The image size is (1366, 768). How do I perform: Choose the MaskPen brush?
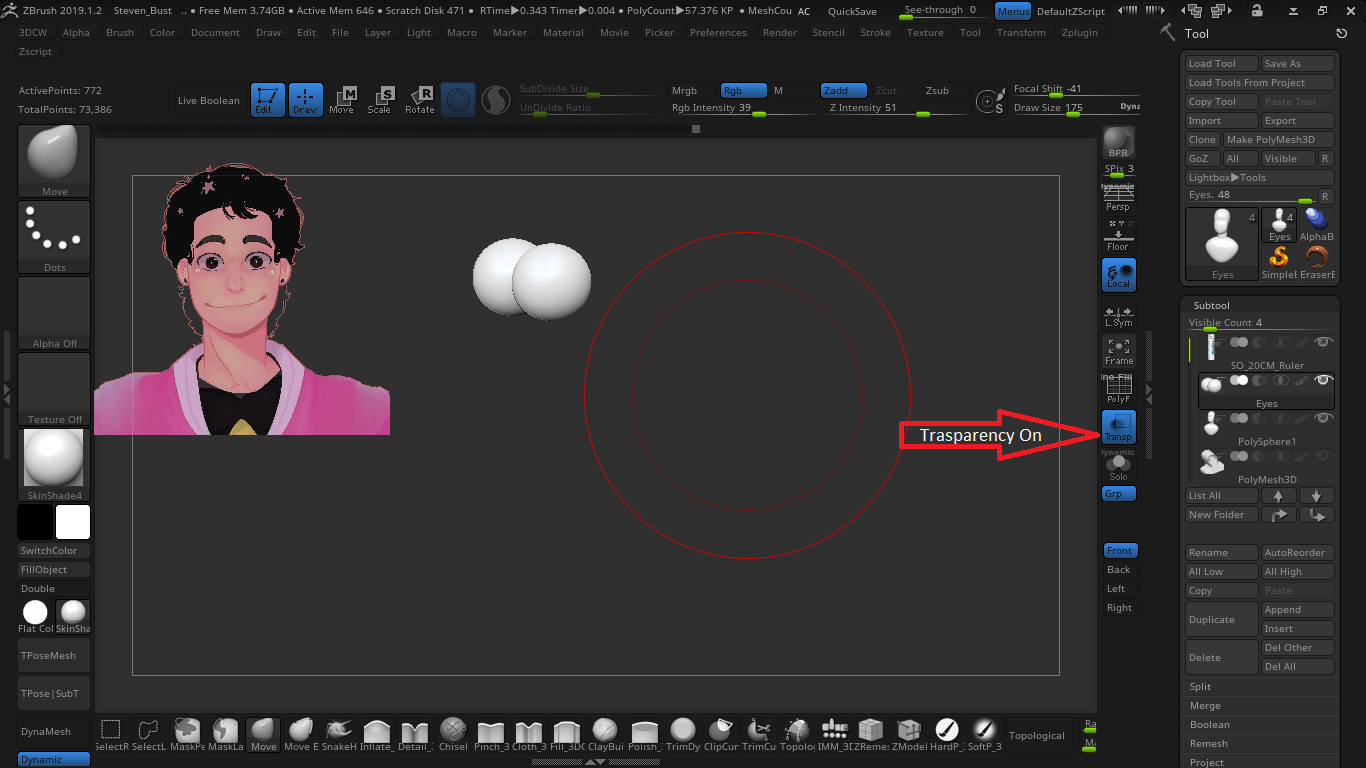[187, 734]
